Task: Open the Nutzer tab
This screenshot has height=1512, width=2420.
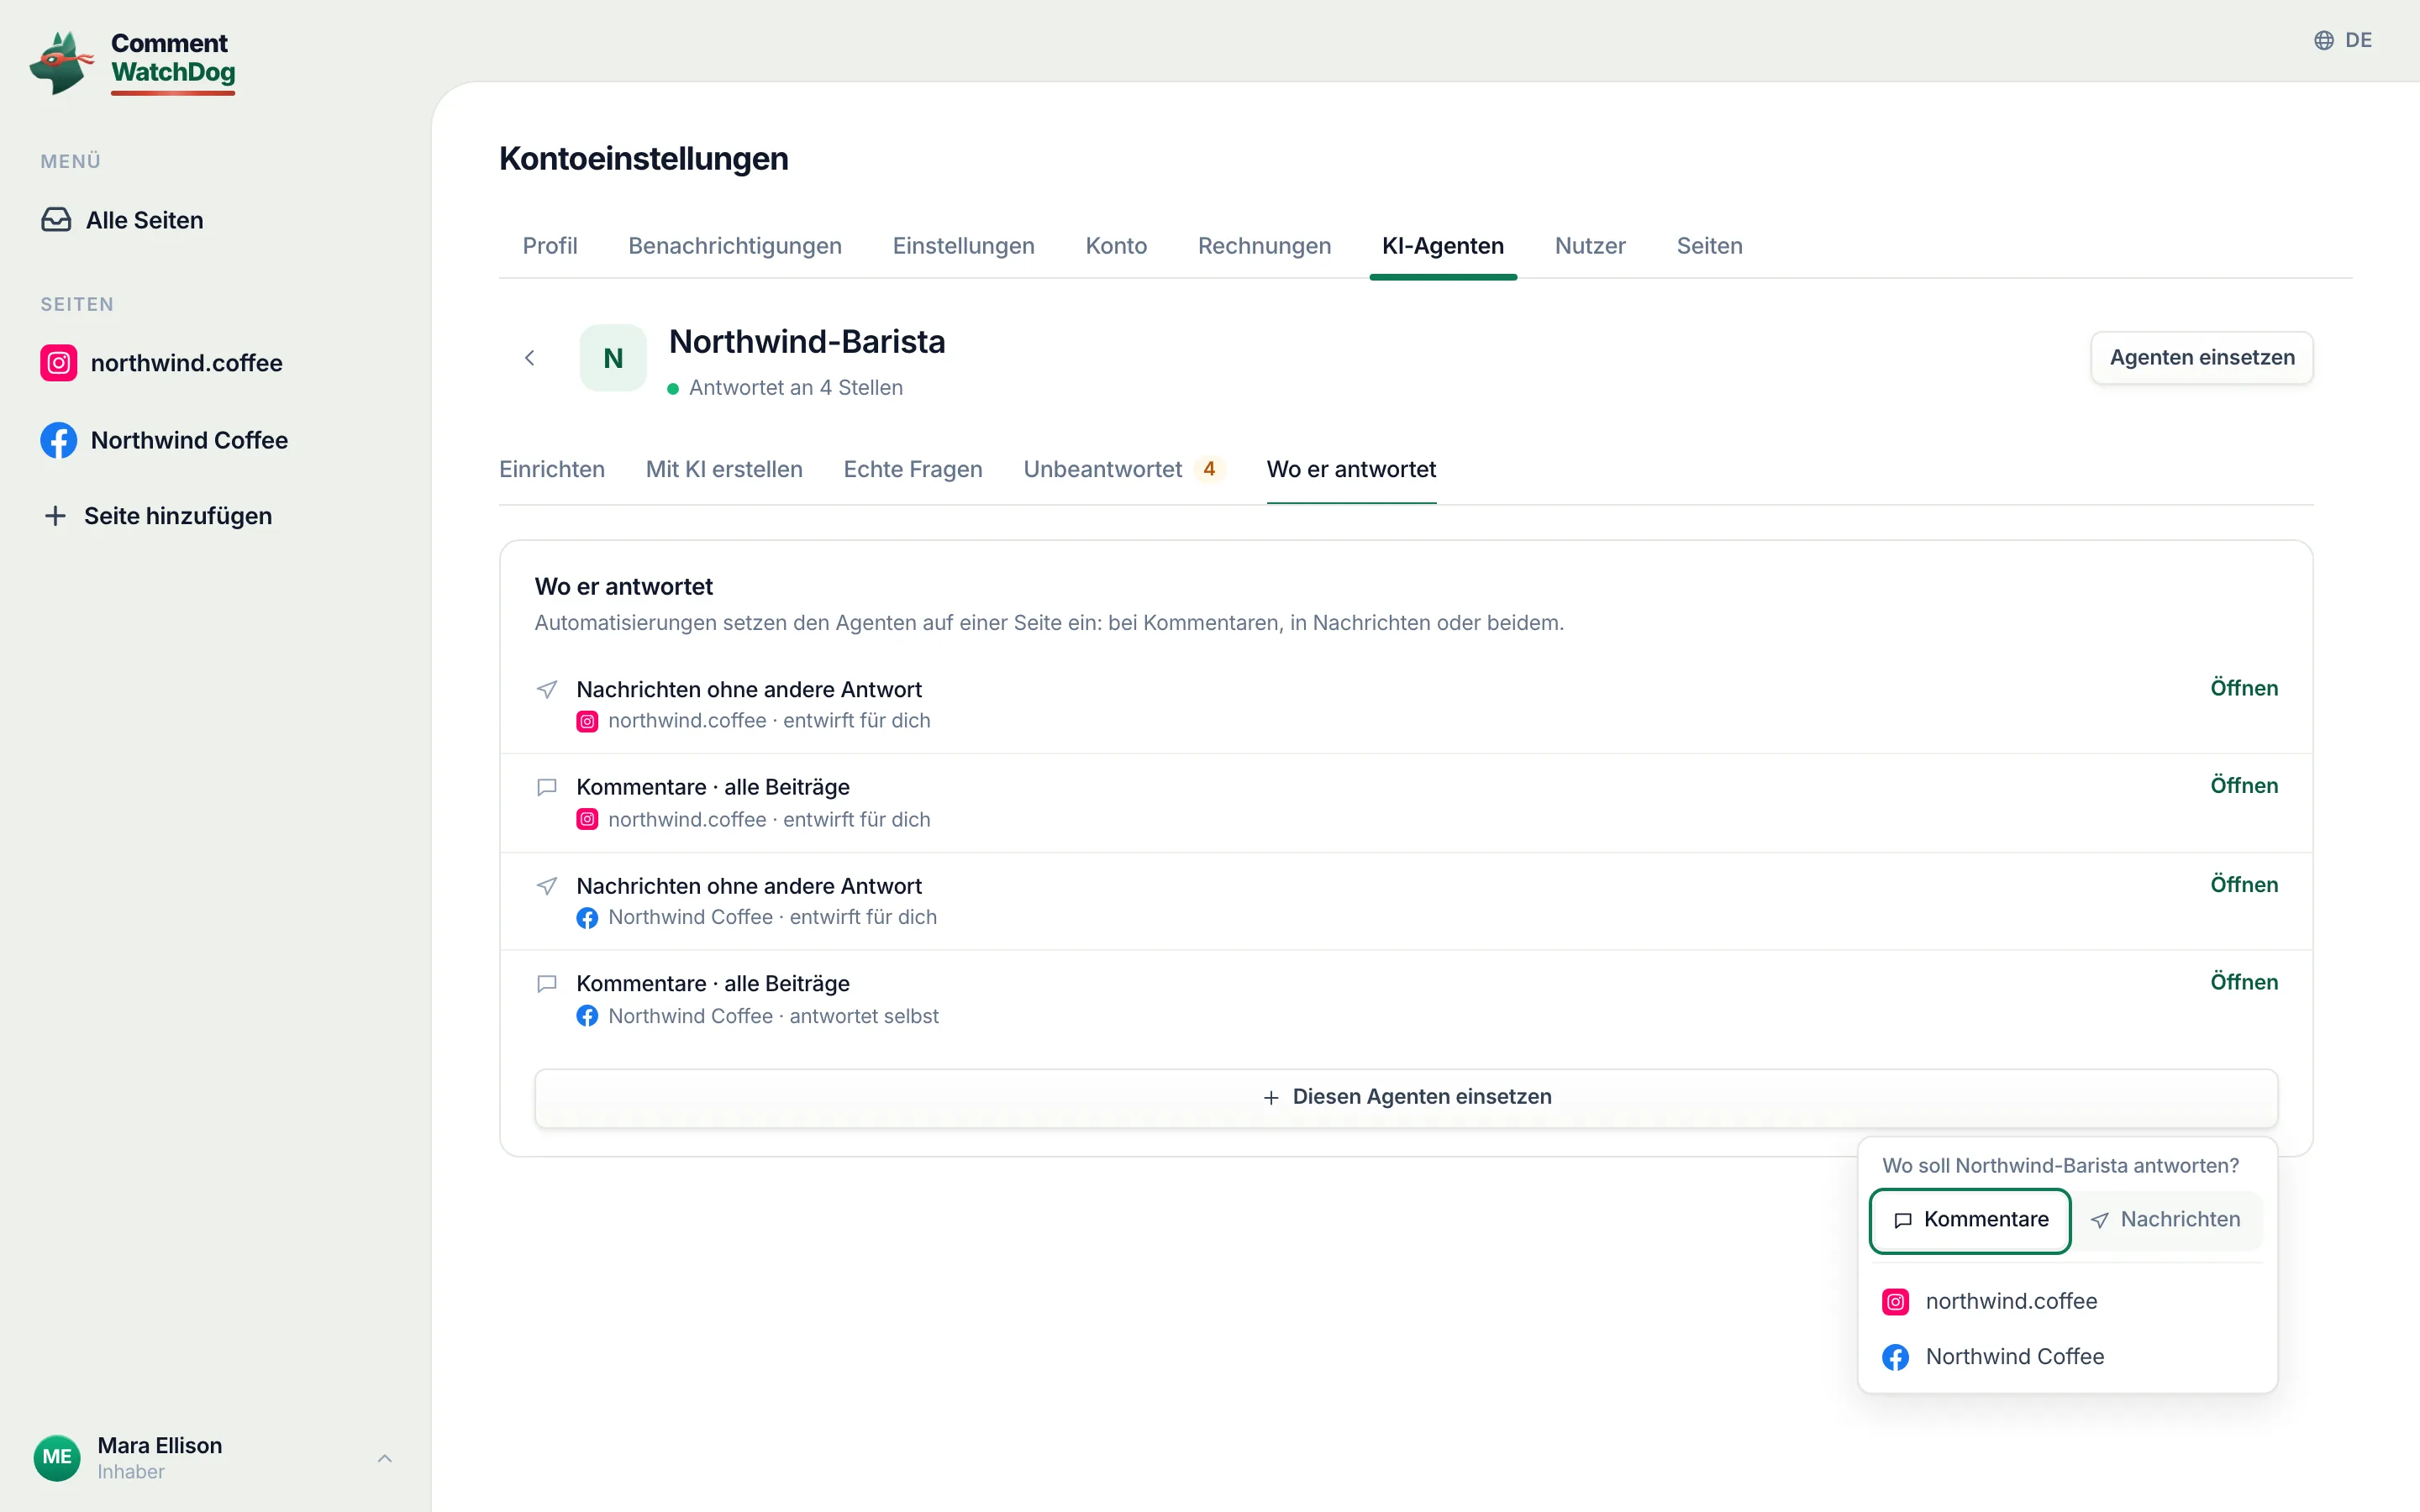Action: 1590,246
